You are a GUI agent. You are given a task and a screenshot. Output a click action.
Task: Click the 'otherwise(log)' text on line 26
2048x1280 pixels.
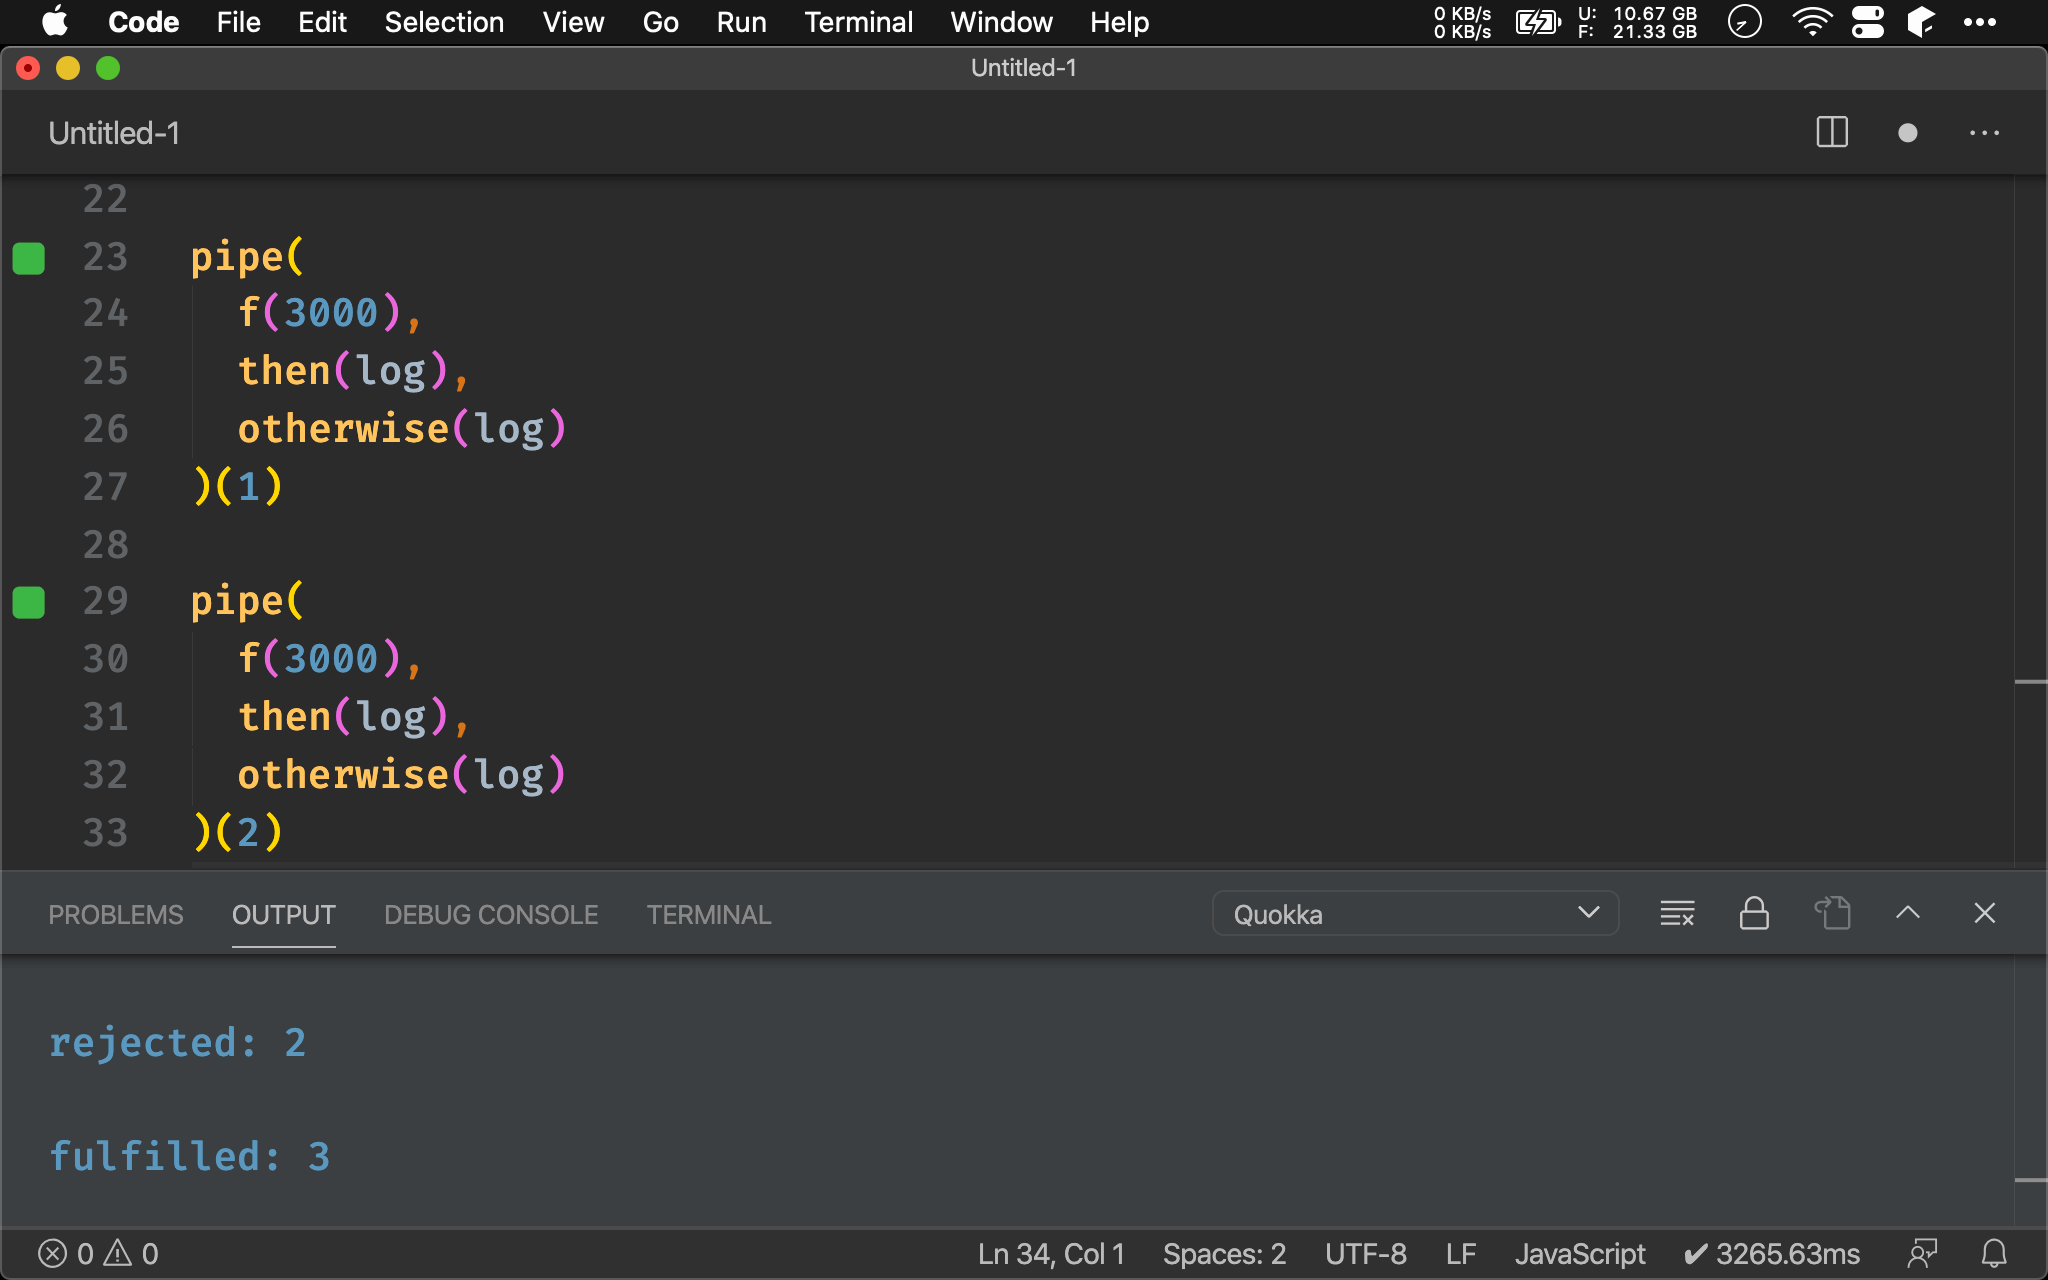pos(402,429)
